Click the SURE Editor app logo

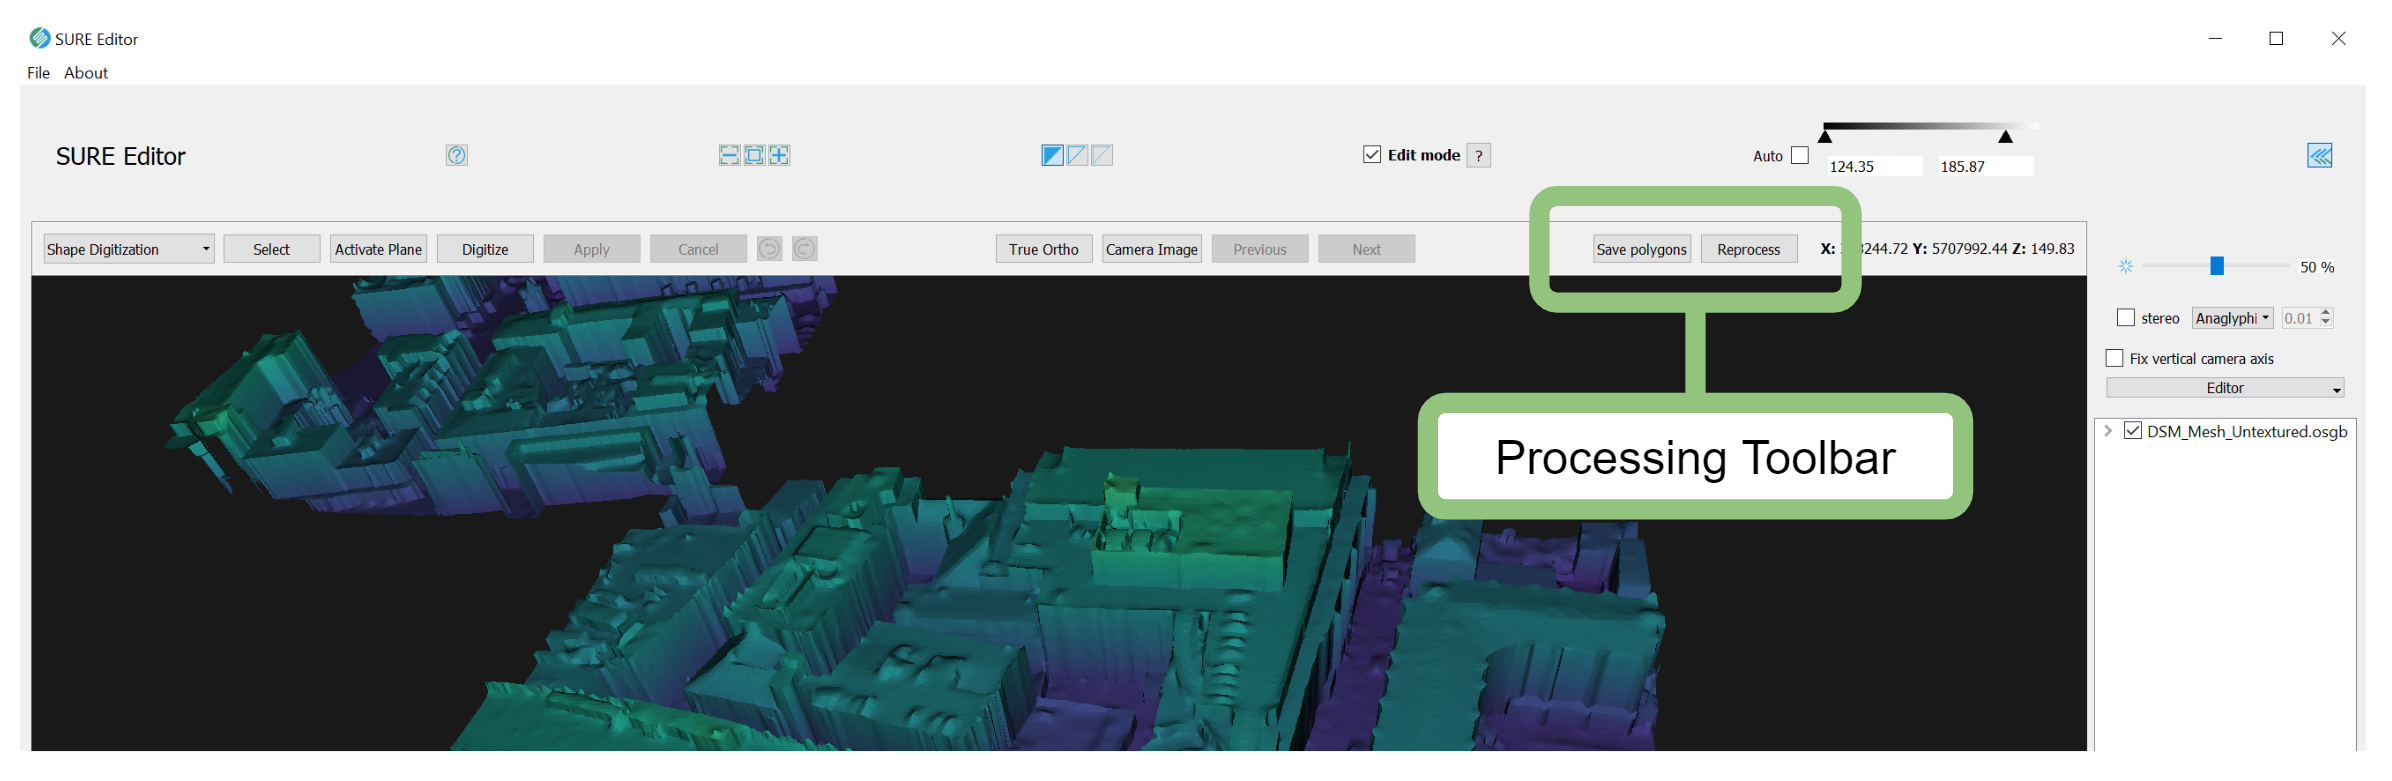pyautogui.click(x=40, y=38)
